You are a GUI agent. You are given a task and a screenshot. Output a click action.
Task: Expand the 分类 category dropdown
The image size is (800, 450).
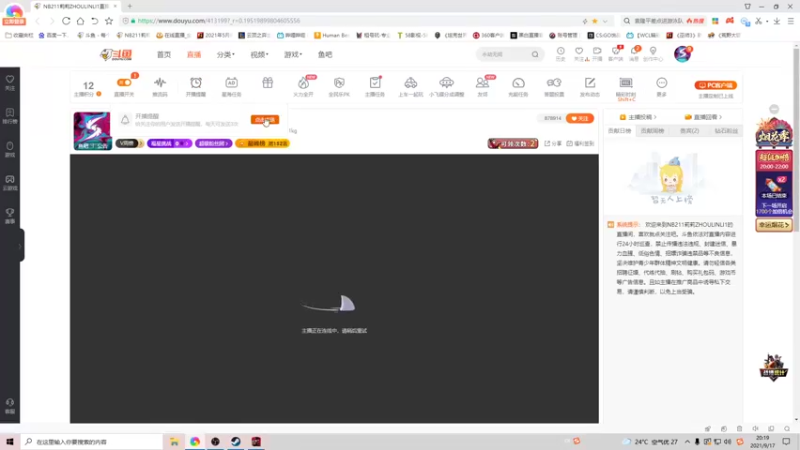226,55
